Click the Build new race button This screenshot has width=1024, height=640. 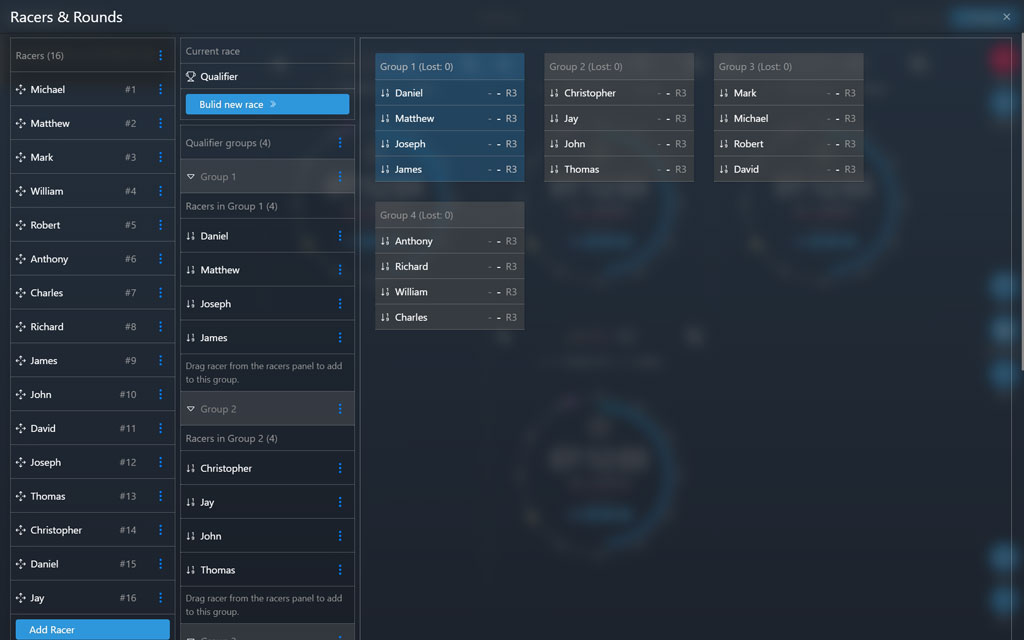click(266, 103)
